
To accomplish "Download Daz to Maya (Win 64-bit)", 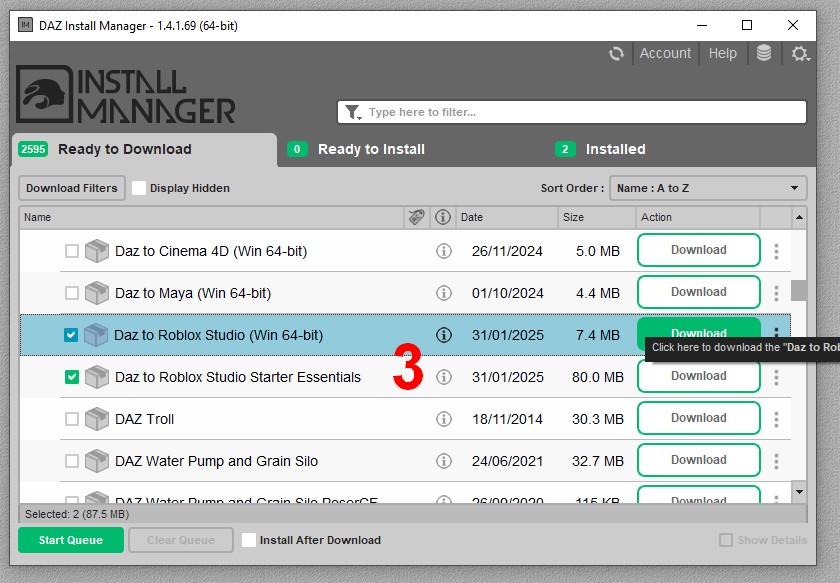I will point(699,292).
